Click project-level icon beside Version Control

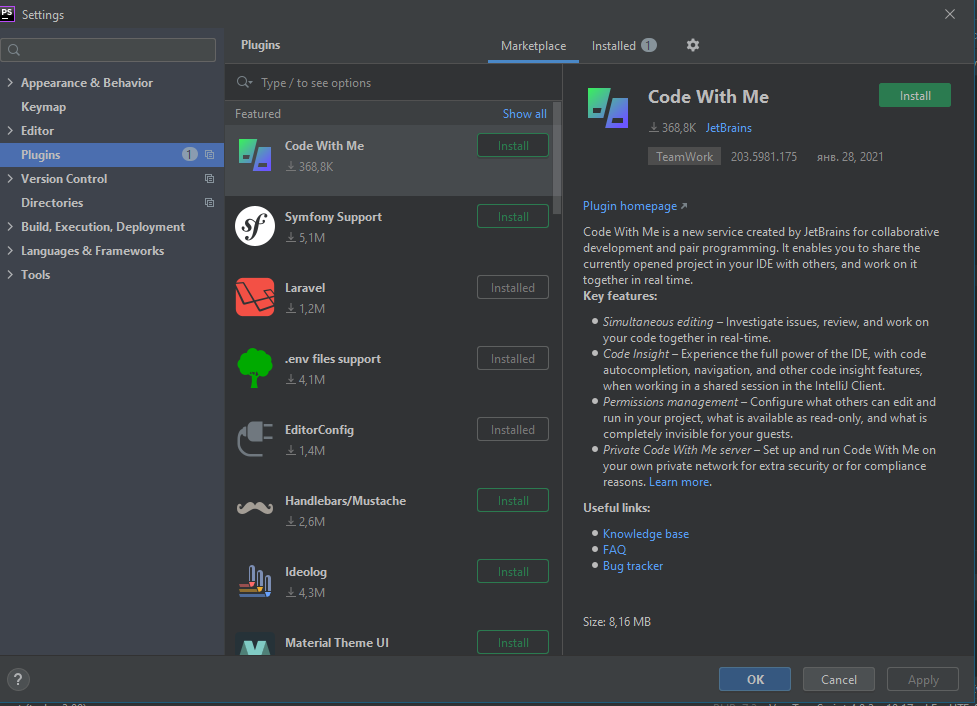(209, 179)
